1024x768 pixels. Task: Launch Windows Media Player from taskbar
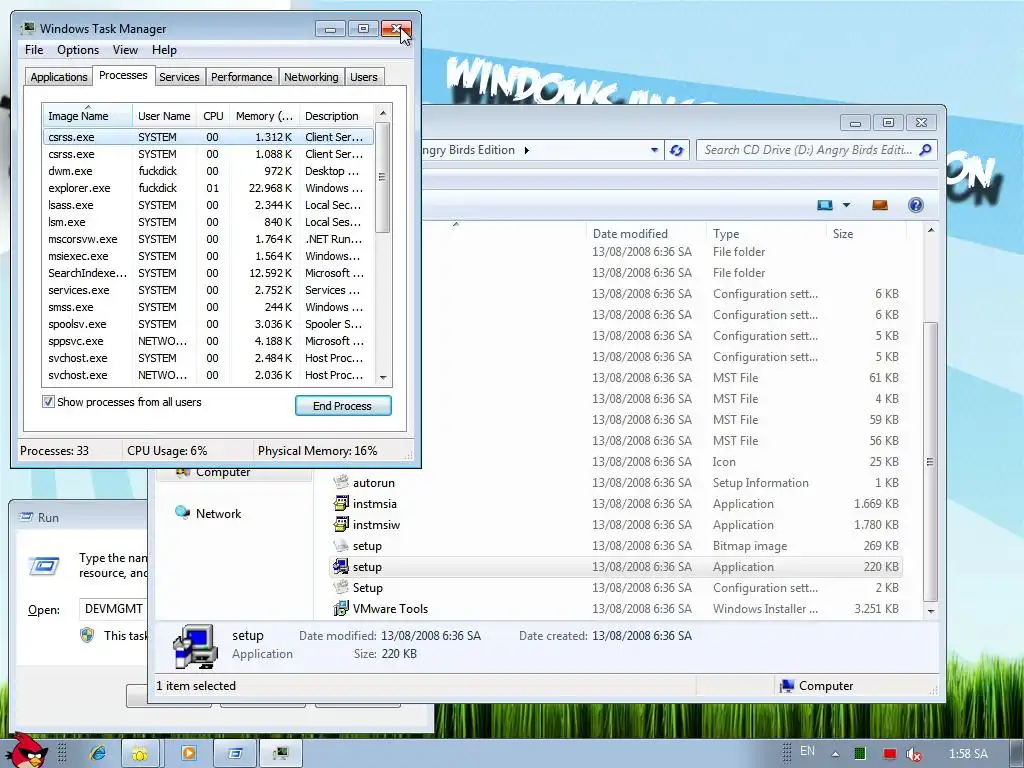coord(189,753)
